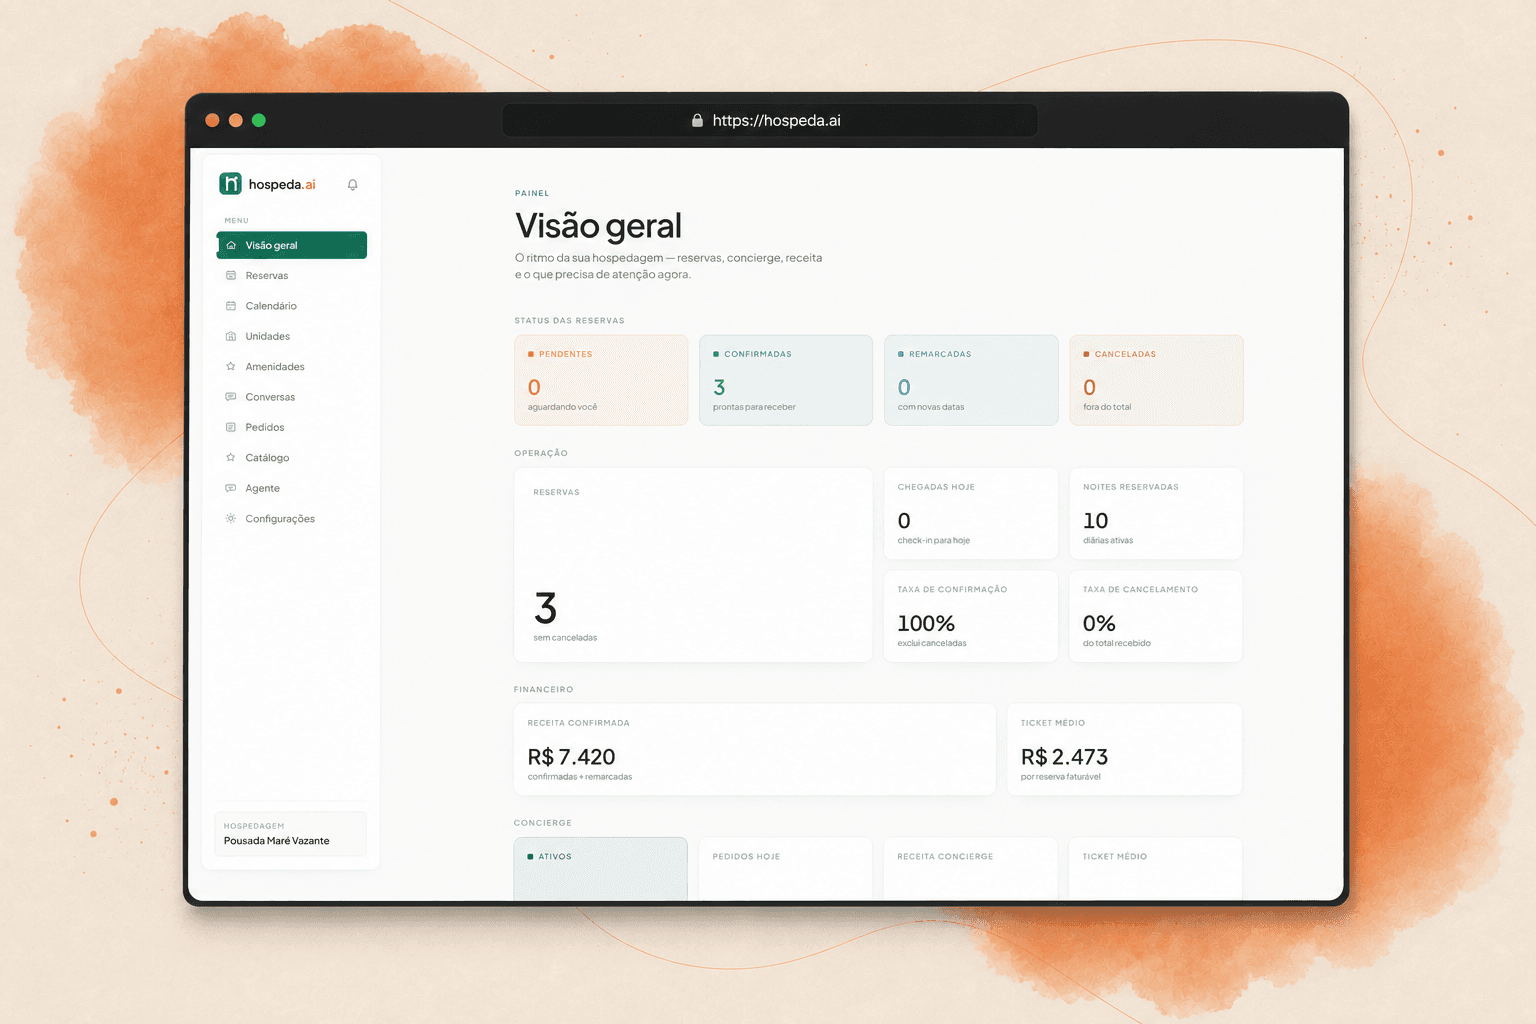
Task: Click the Unidades building icon
Action: (231, 336)
